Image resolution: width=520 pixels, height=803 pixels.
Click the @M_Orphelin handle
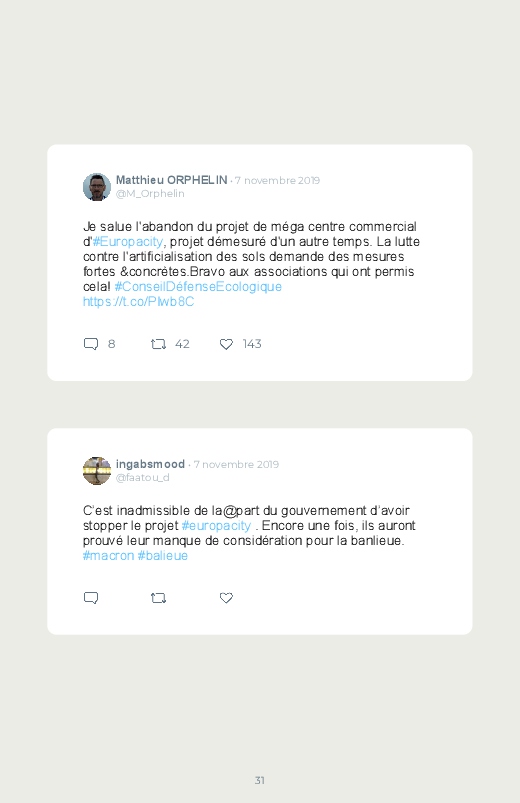pyautogui.click(x=150, y=194)
